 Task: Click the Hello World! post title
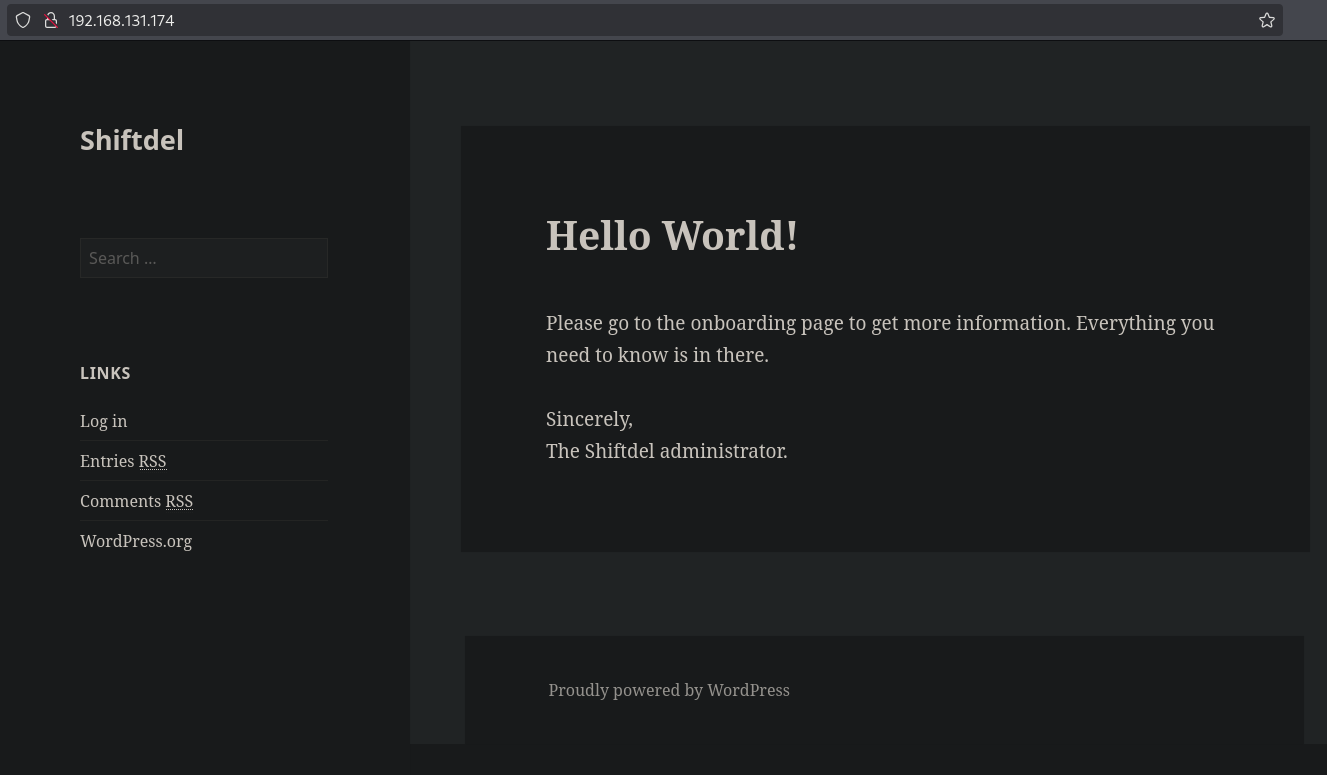coord(671,236)
